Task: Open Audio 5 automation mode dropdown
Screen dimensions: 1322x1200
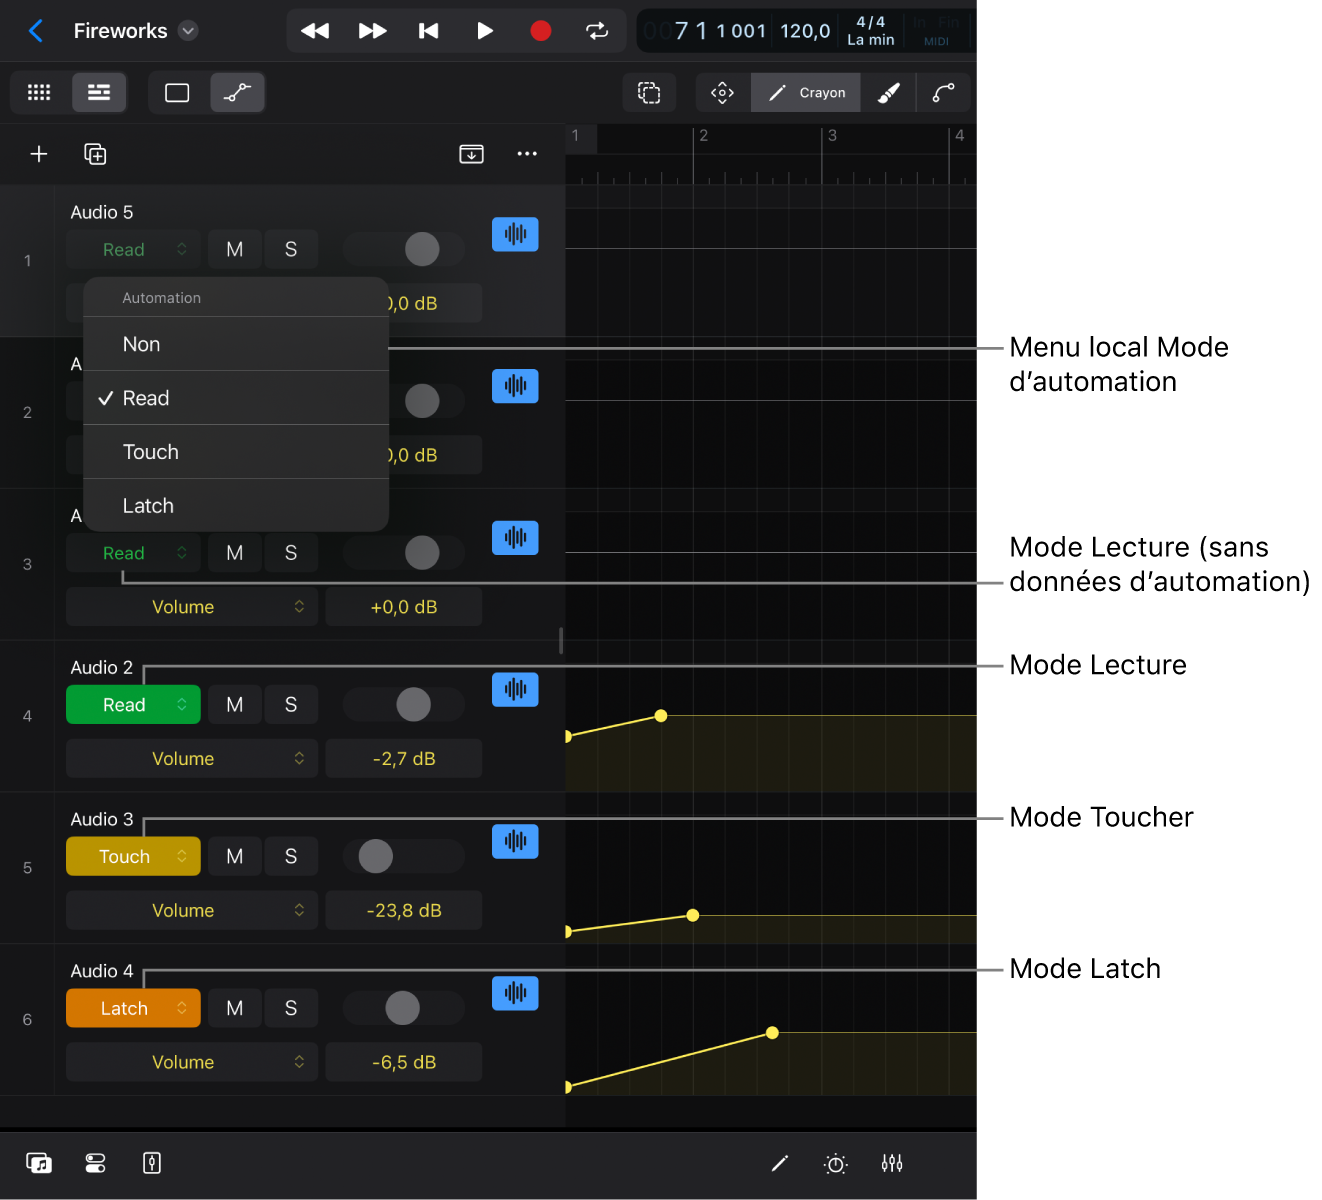Action: pyautogui.click(x=133, y=249)
